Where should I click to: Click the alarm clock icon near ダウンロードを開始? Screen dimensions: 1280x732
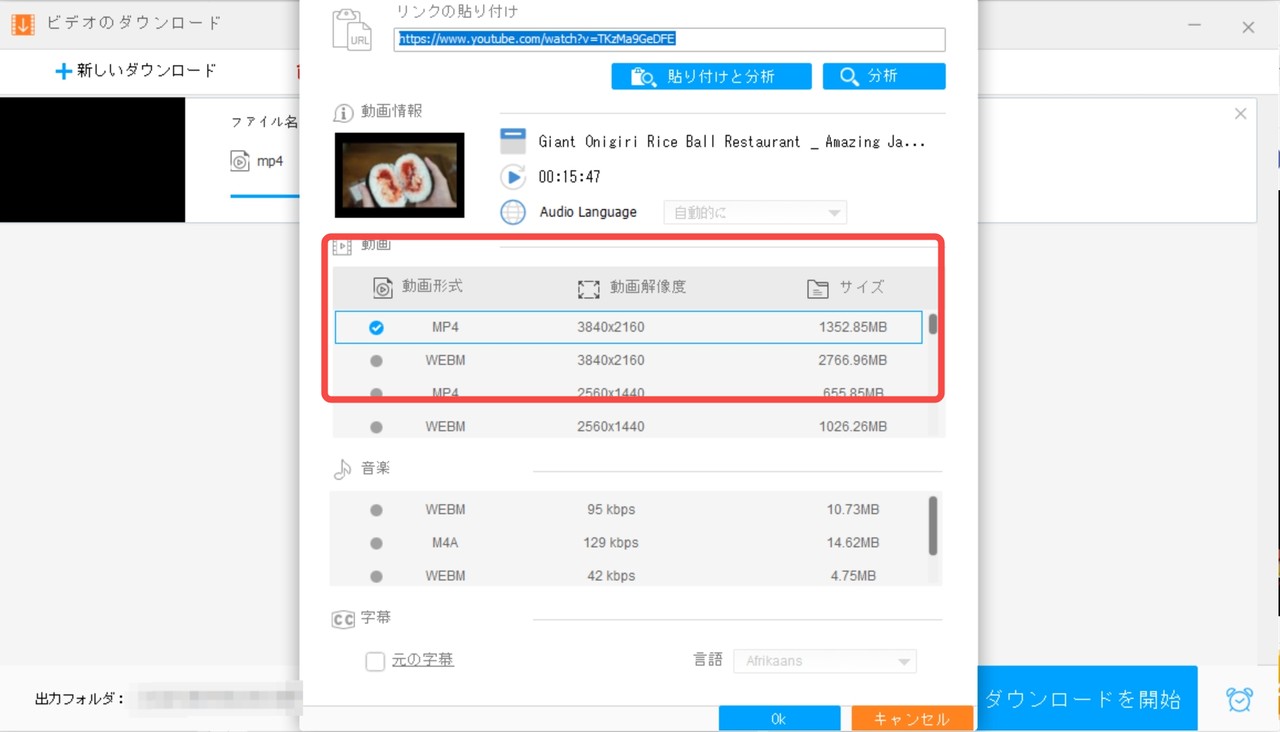pos(1239,700)
